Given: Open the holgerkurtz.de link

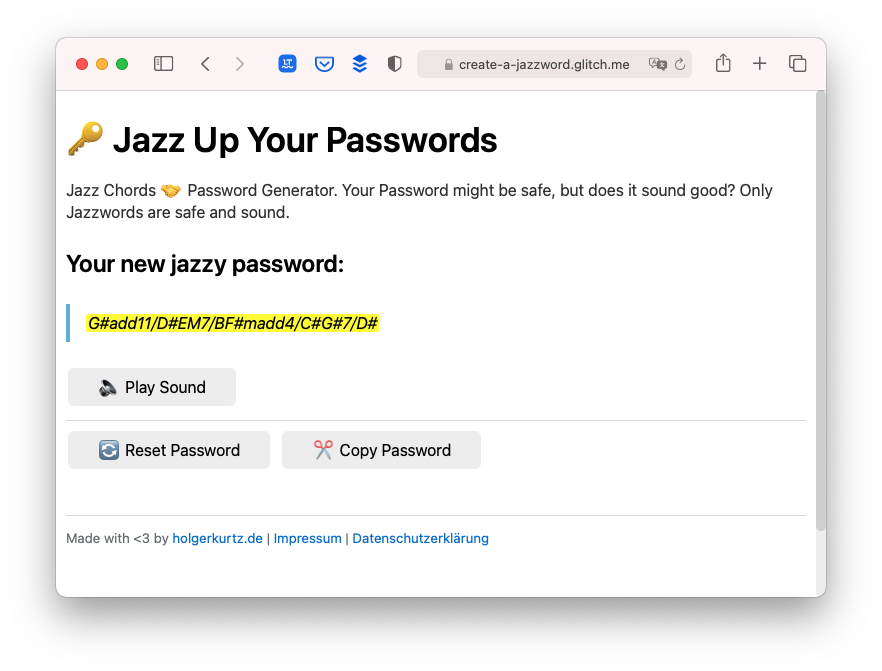Looking at the screenshot, I should pyautogui.click(x=217, y=538).
